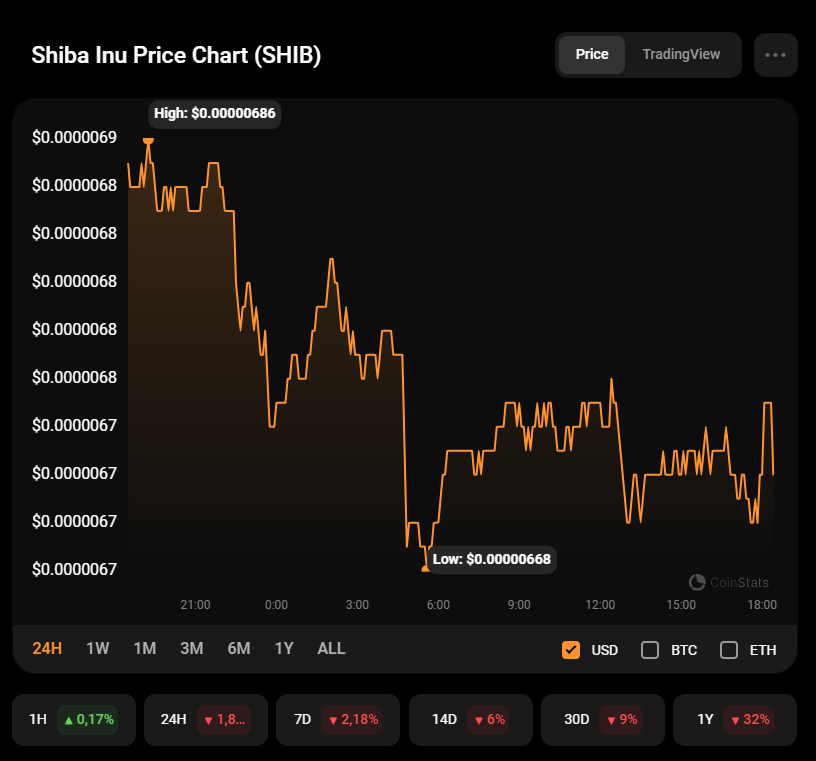Viewport: 816px width, 761px height.
Task: Open the three-dot more options menu
Action: 775,55
